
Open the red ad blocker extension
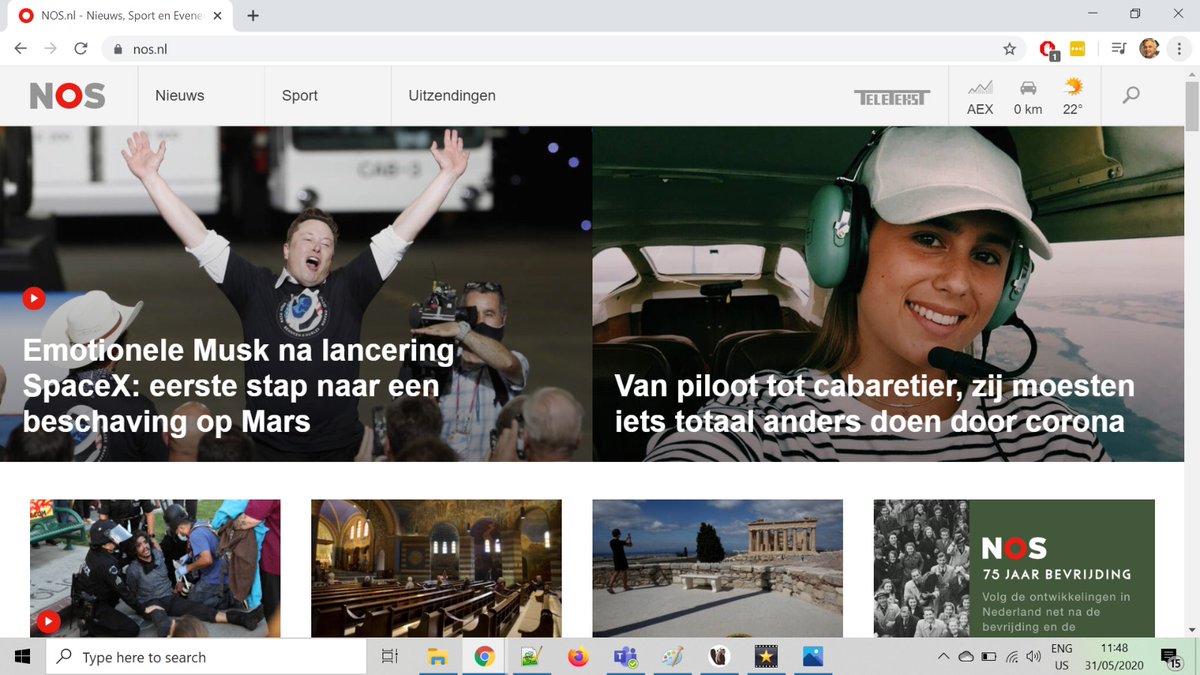[1048, 49]
